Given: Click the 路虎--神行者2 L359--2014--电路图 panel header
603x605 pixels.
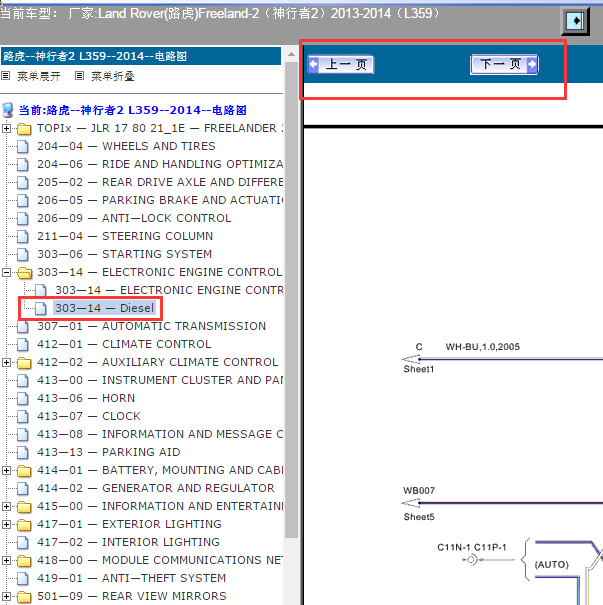Looking at the screenshot, I should coord(141,56).
